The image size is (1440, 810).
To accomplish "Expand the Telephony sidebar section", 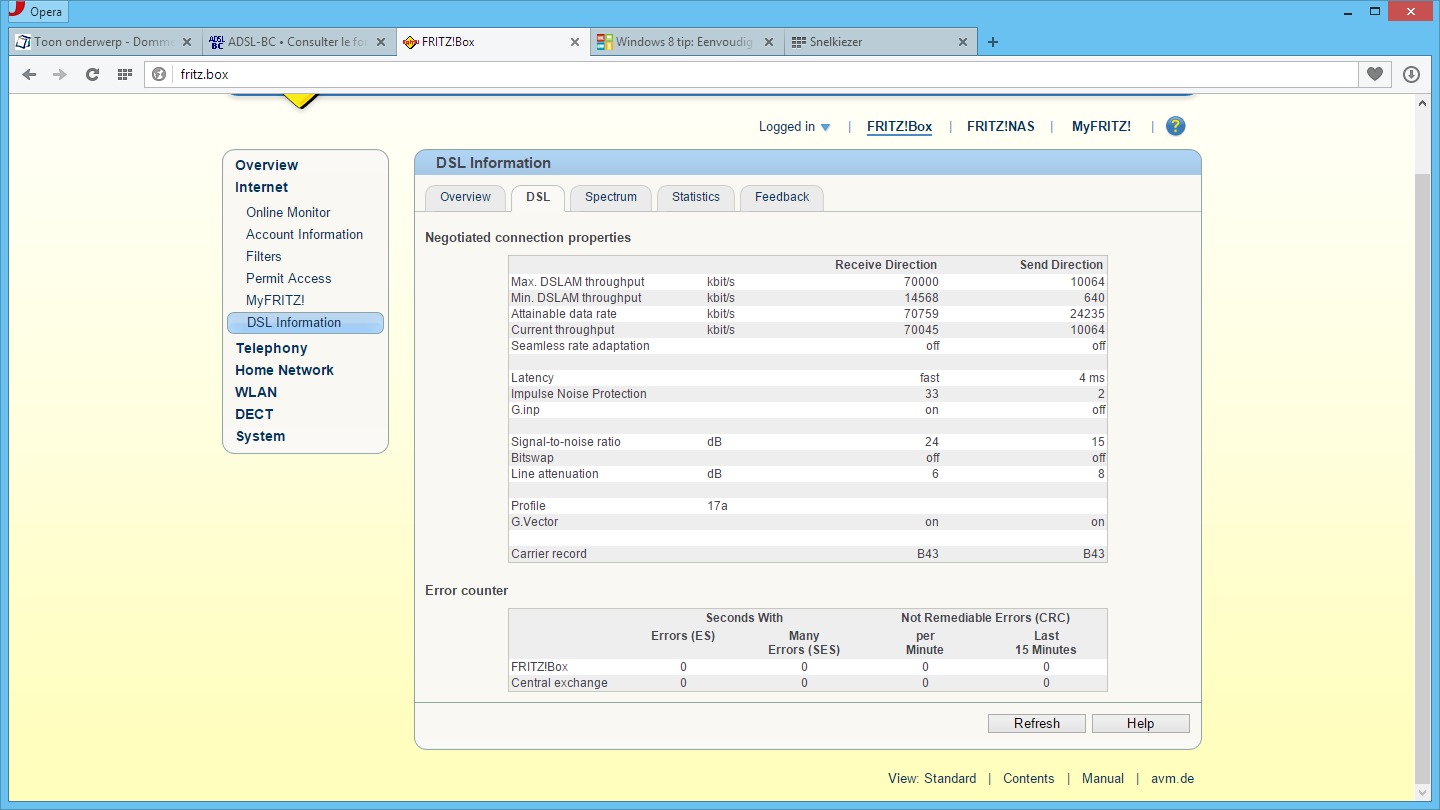I will pos(271,348).
